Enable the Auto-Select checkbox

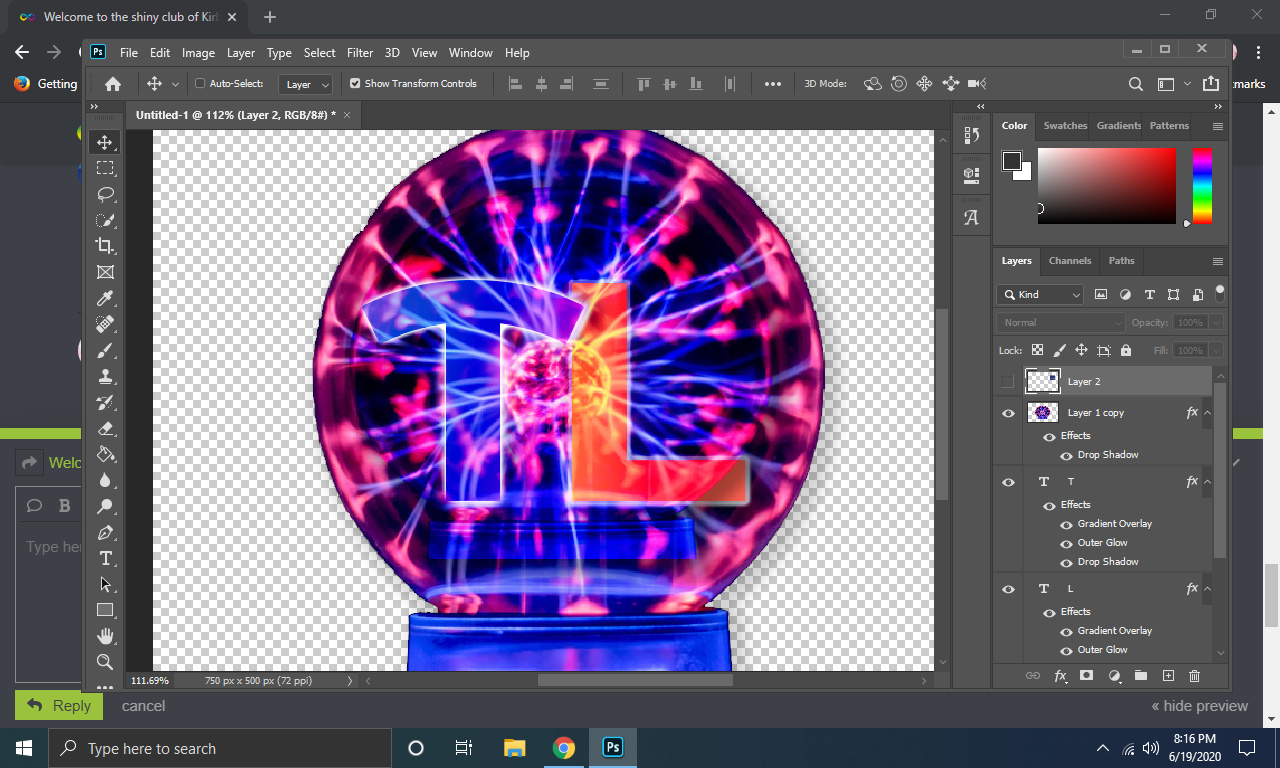[x=200, y=84]
